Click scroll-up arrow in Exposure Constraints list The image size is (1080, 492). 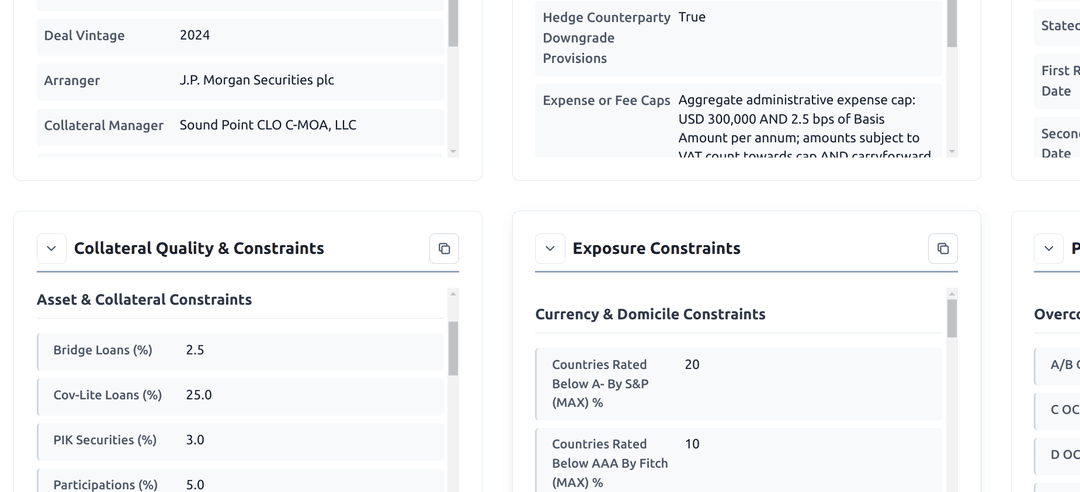952,294
